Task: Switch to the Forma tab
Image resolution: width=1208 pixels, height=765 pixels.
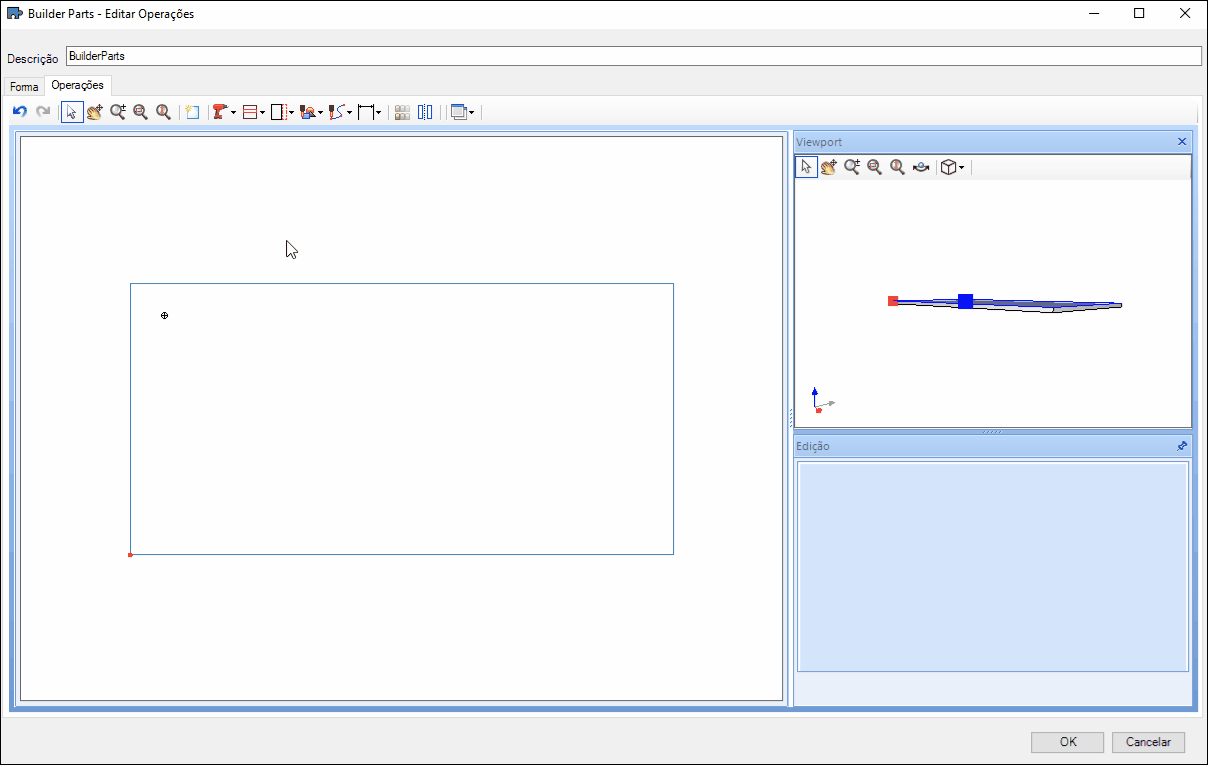Action: coord(24,87)
